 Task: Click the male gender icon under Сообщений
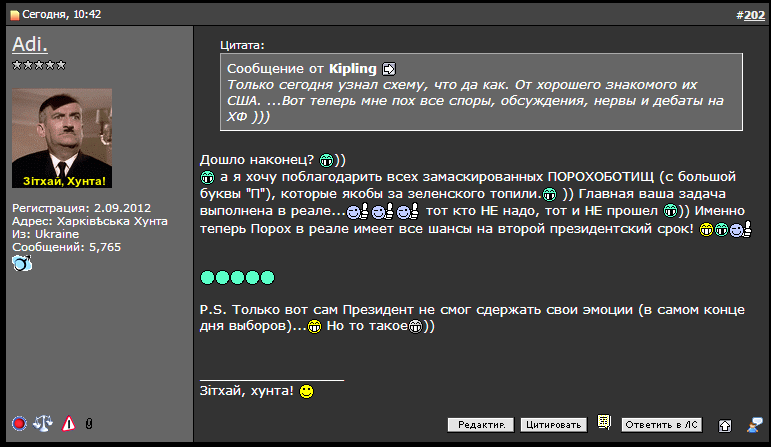point(22,264)
